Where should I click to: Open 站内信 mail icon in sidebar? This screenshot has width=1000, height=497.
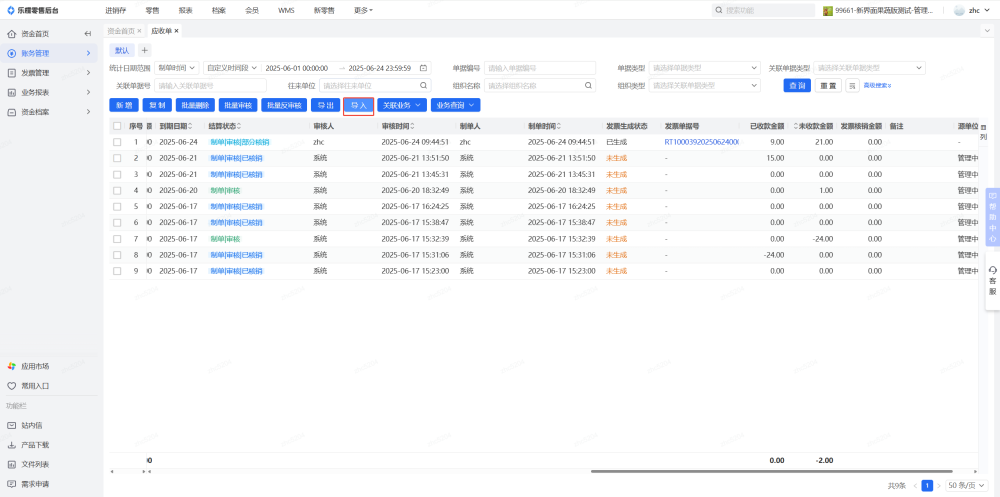(12, 425)
